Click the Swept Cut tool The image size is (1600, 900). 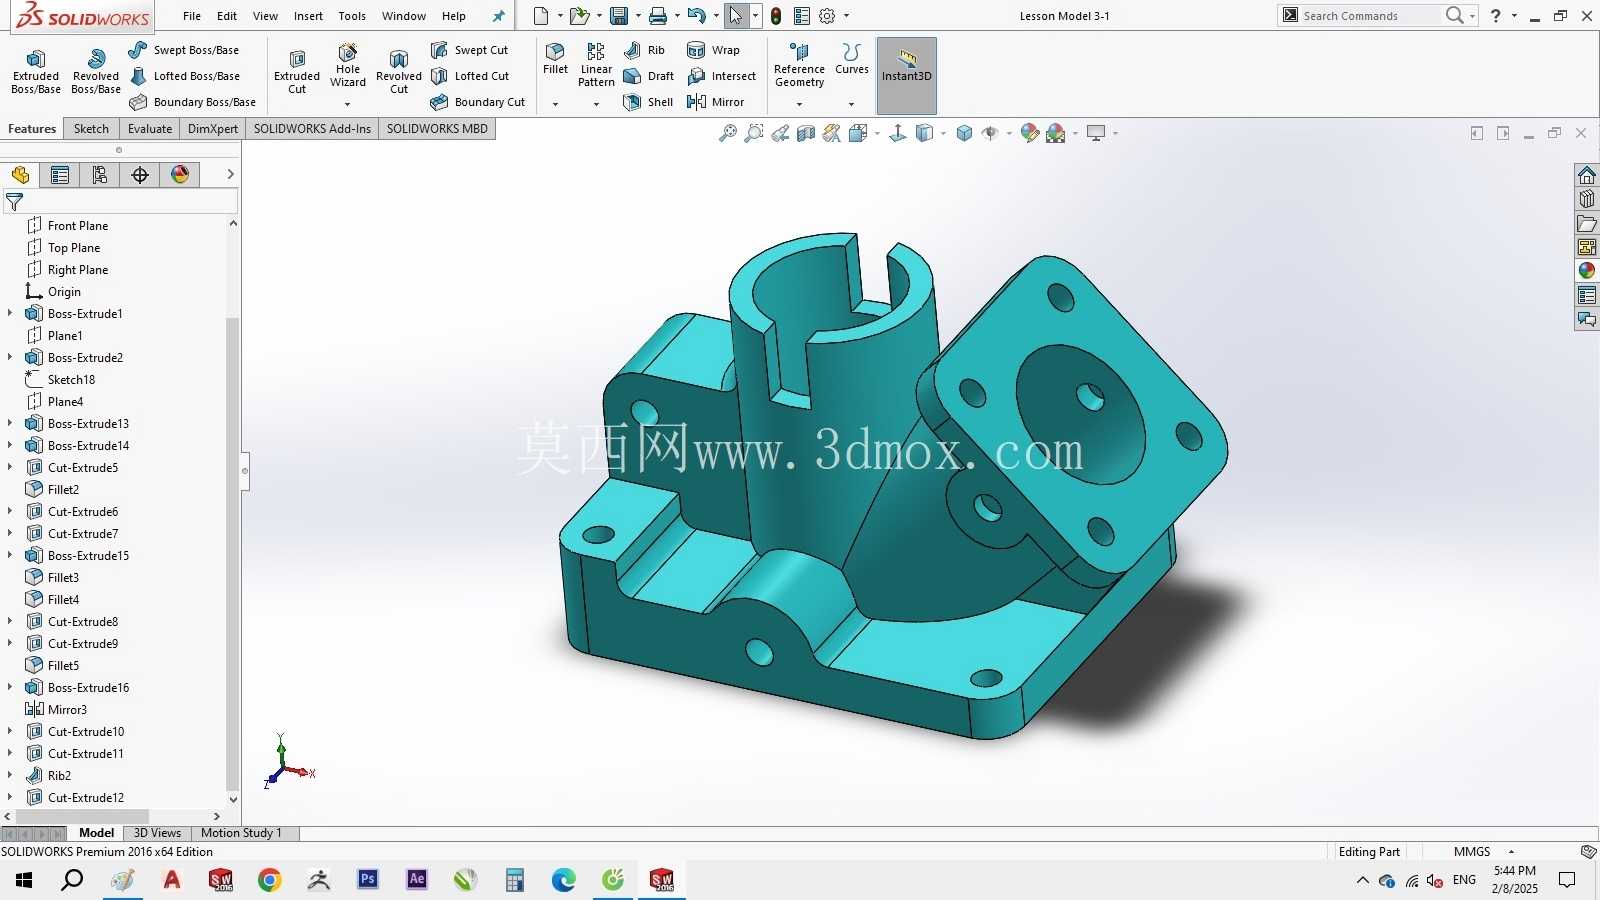point(469,50)
